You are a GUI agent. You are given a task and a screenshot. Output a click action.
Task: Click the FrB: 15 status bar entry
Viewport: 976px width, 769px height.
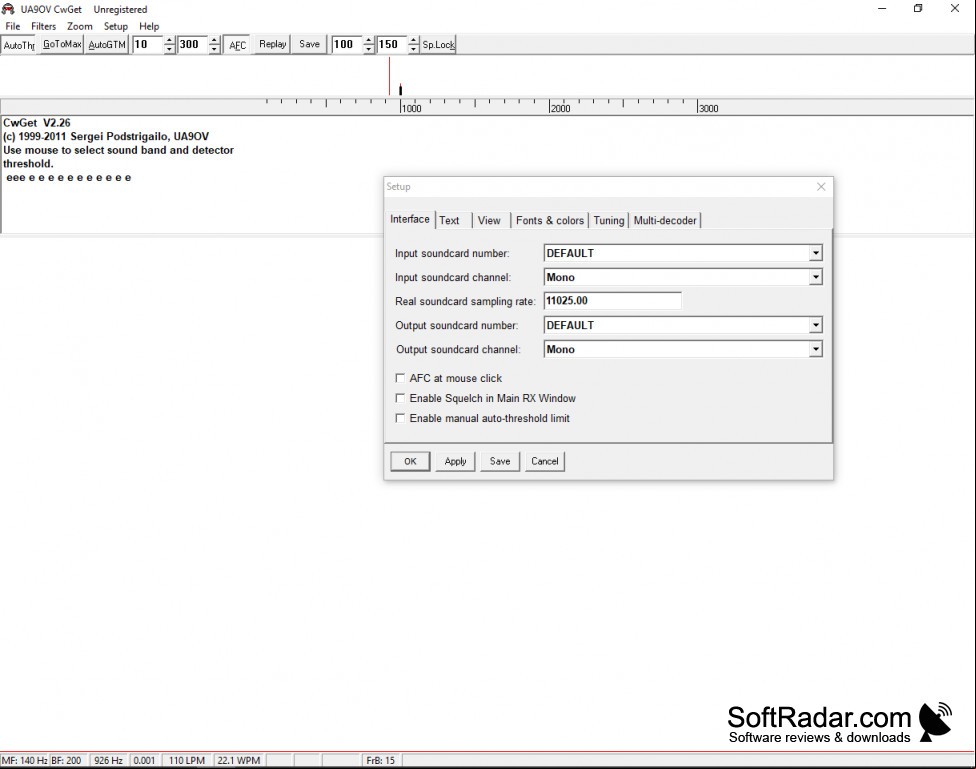tap(380, 760)
